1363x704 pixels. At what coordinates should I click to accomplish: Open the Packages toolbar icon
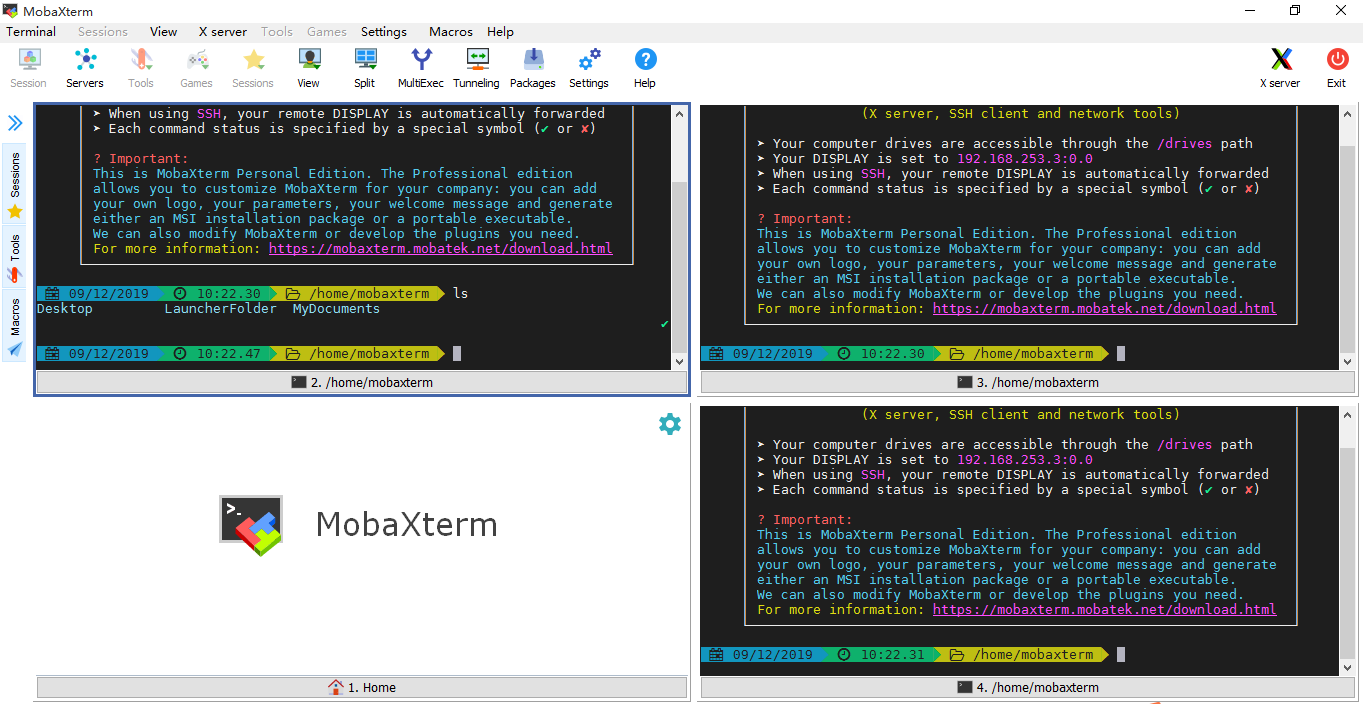tap(533, 68)
